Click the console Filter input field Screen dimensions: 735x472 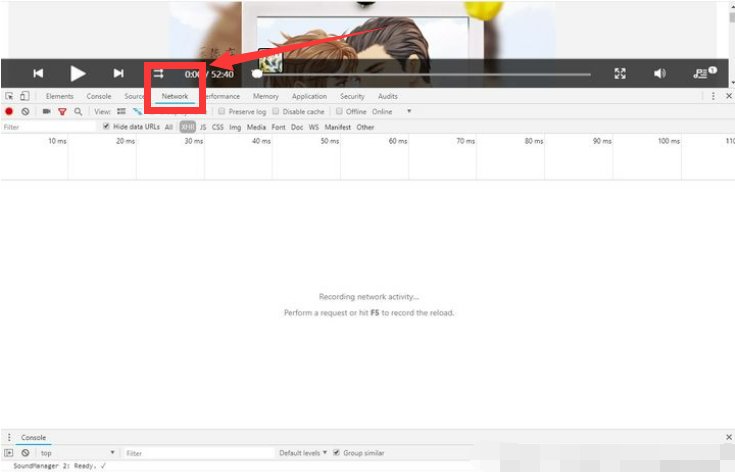pos(198,453)
